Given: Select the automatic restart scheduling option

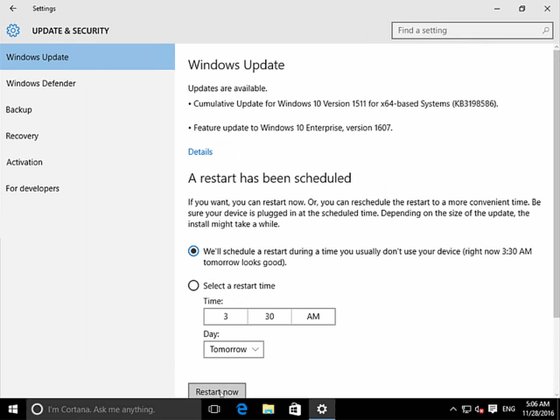Looking at the screenshot, I should pyautogui.click(x=193, y=251).
